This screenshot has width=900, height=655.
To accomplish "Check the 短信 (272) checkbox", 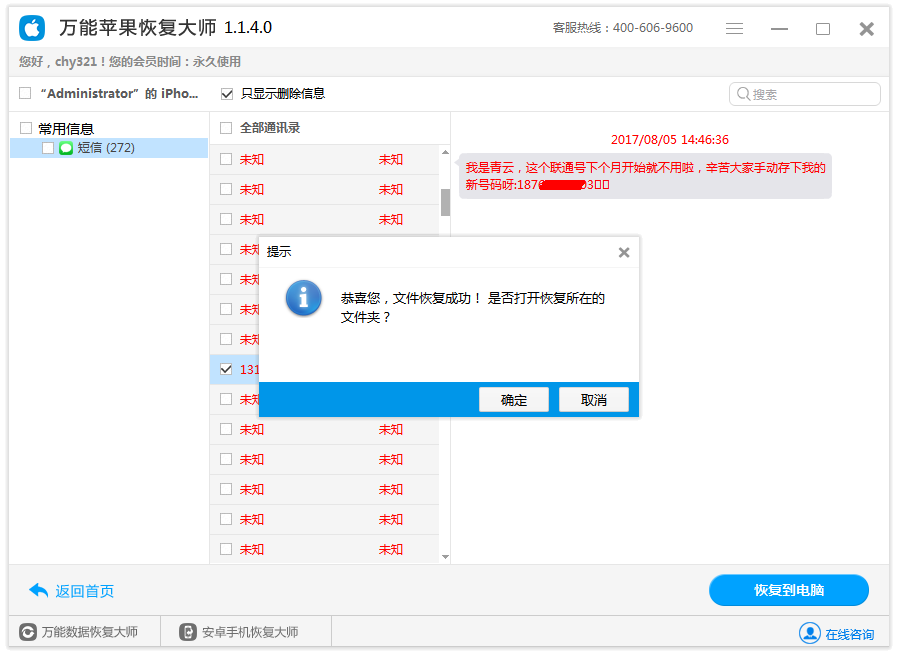I will point(48,148).
